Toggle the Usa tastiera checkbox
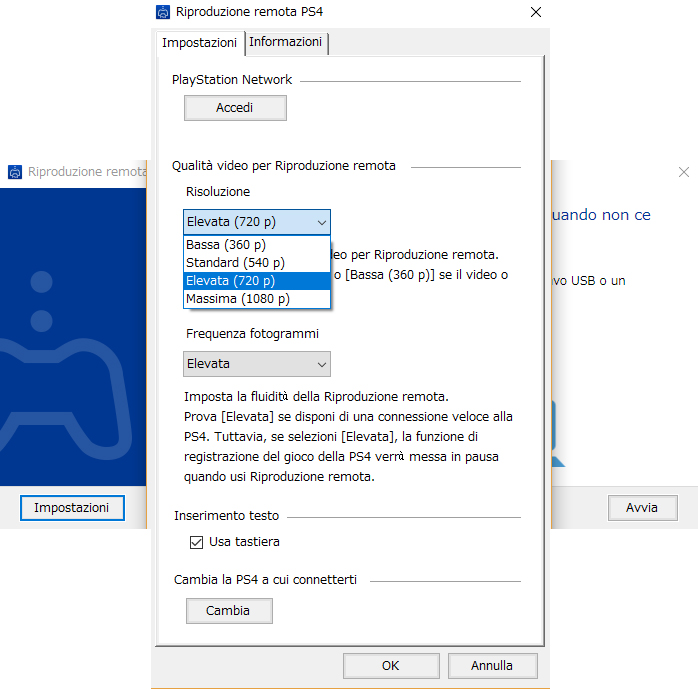Screen dimensions: 698x689 click(196, 542)
